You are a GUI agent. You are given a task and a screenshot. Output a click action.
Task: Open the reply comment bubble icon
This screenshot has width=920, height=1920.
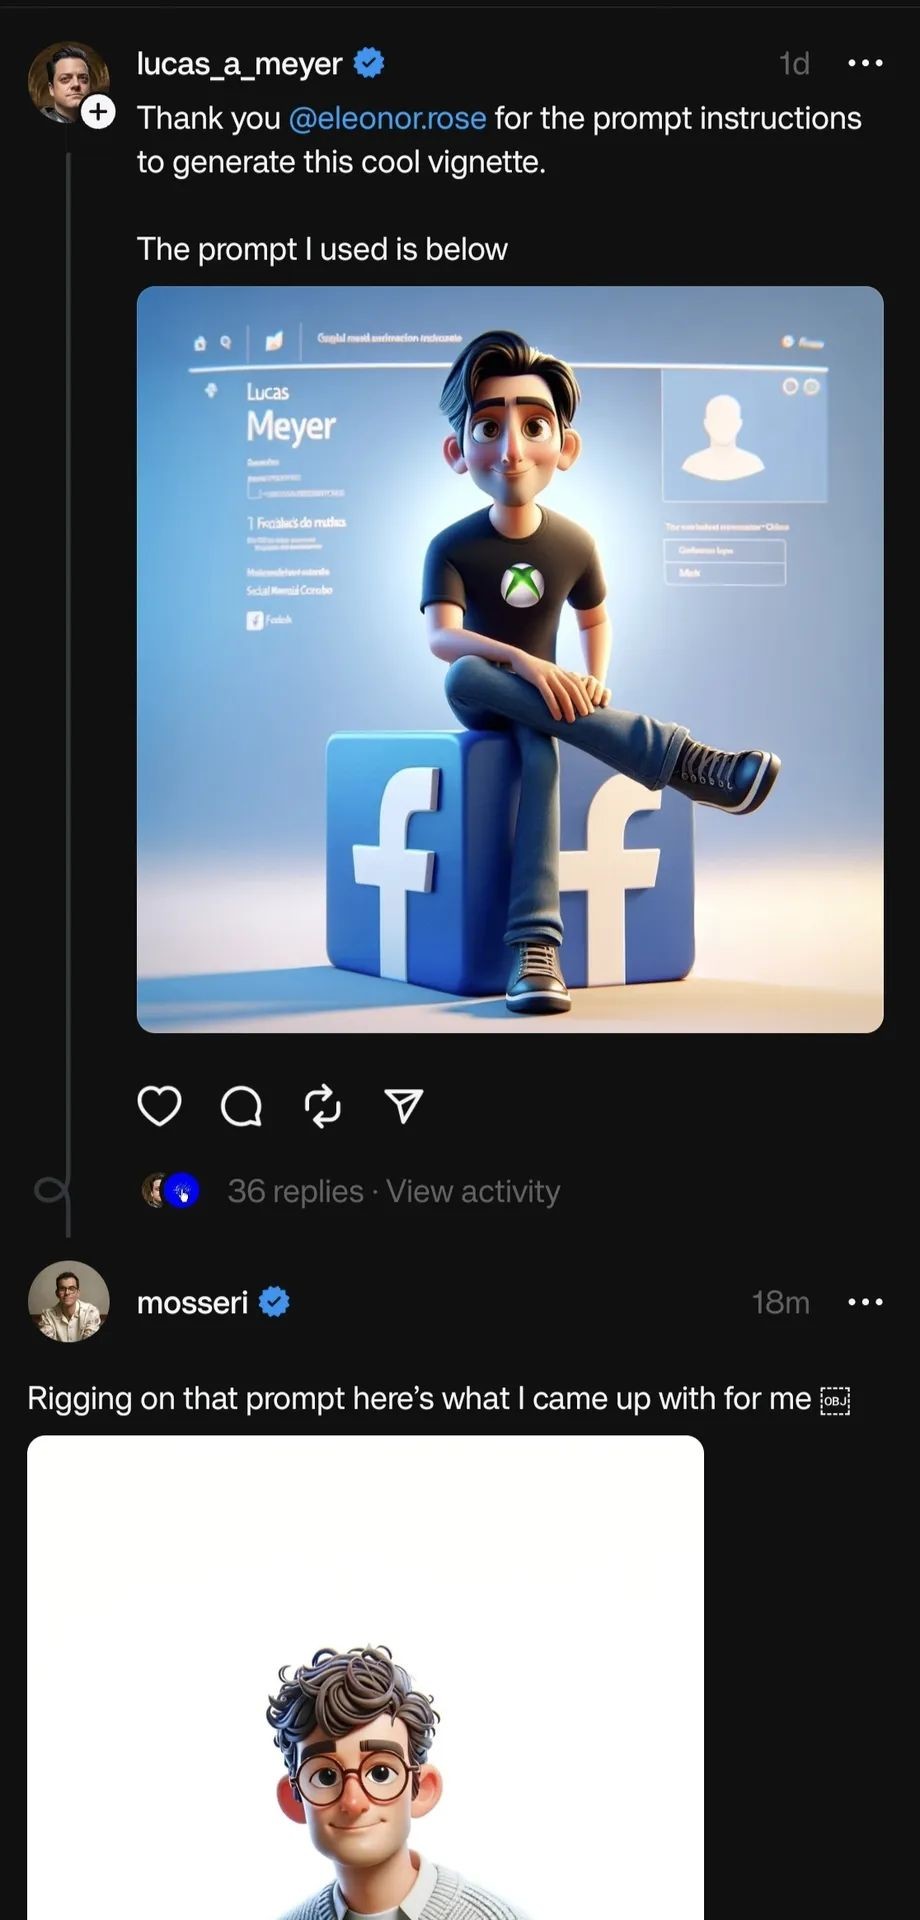tap(241, 1106)
